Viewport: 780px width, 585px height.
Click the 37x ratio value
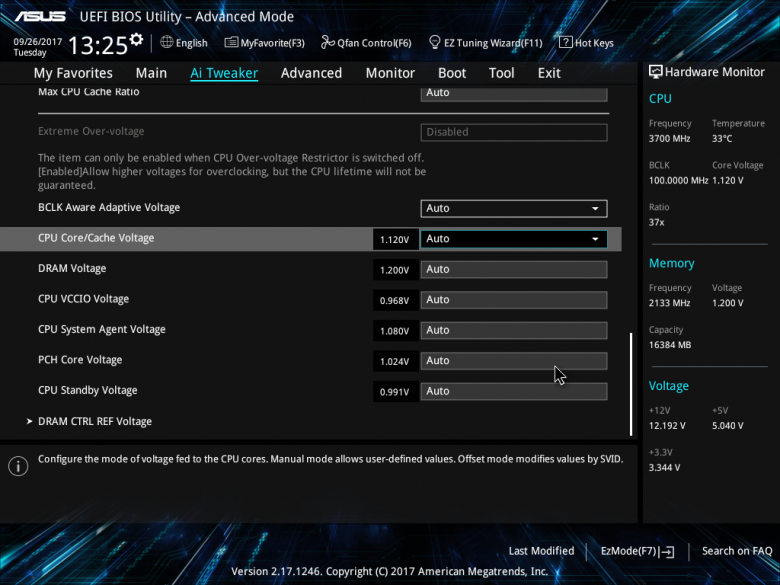click(657, 222)
